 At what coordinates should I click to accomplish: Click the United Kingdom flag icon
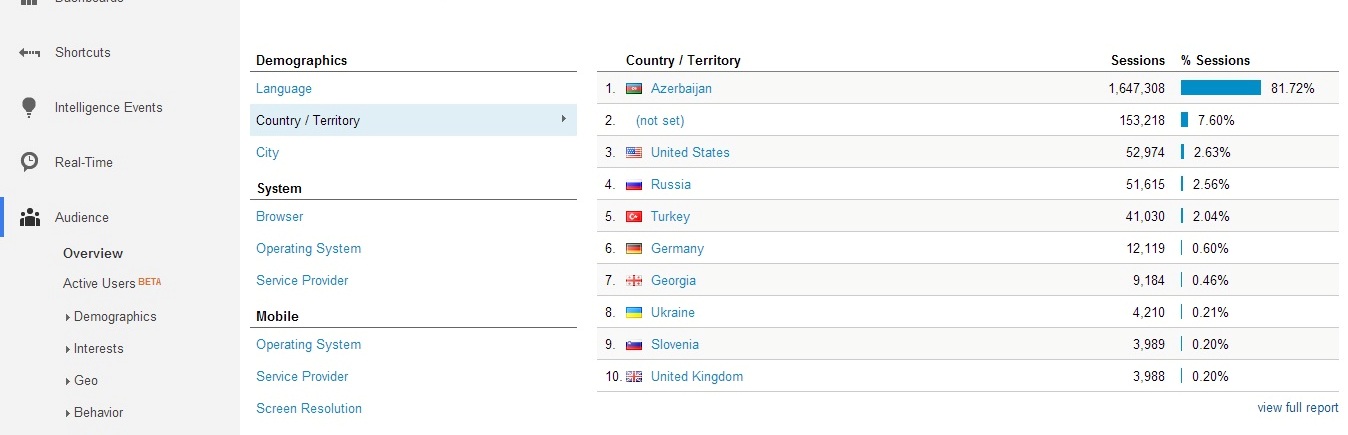pyautogui.click(x=634, y=376)
